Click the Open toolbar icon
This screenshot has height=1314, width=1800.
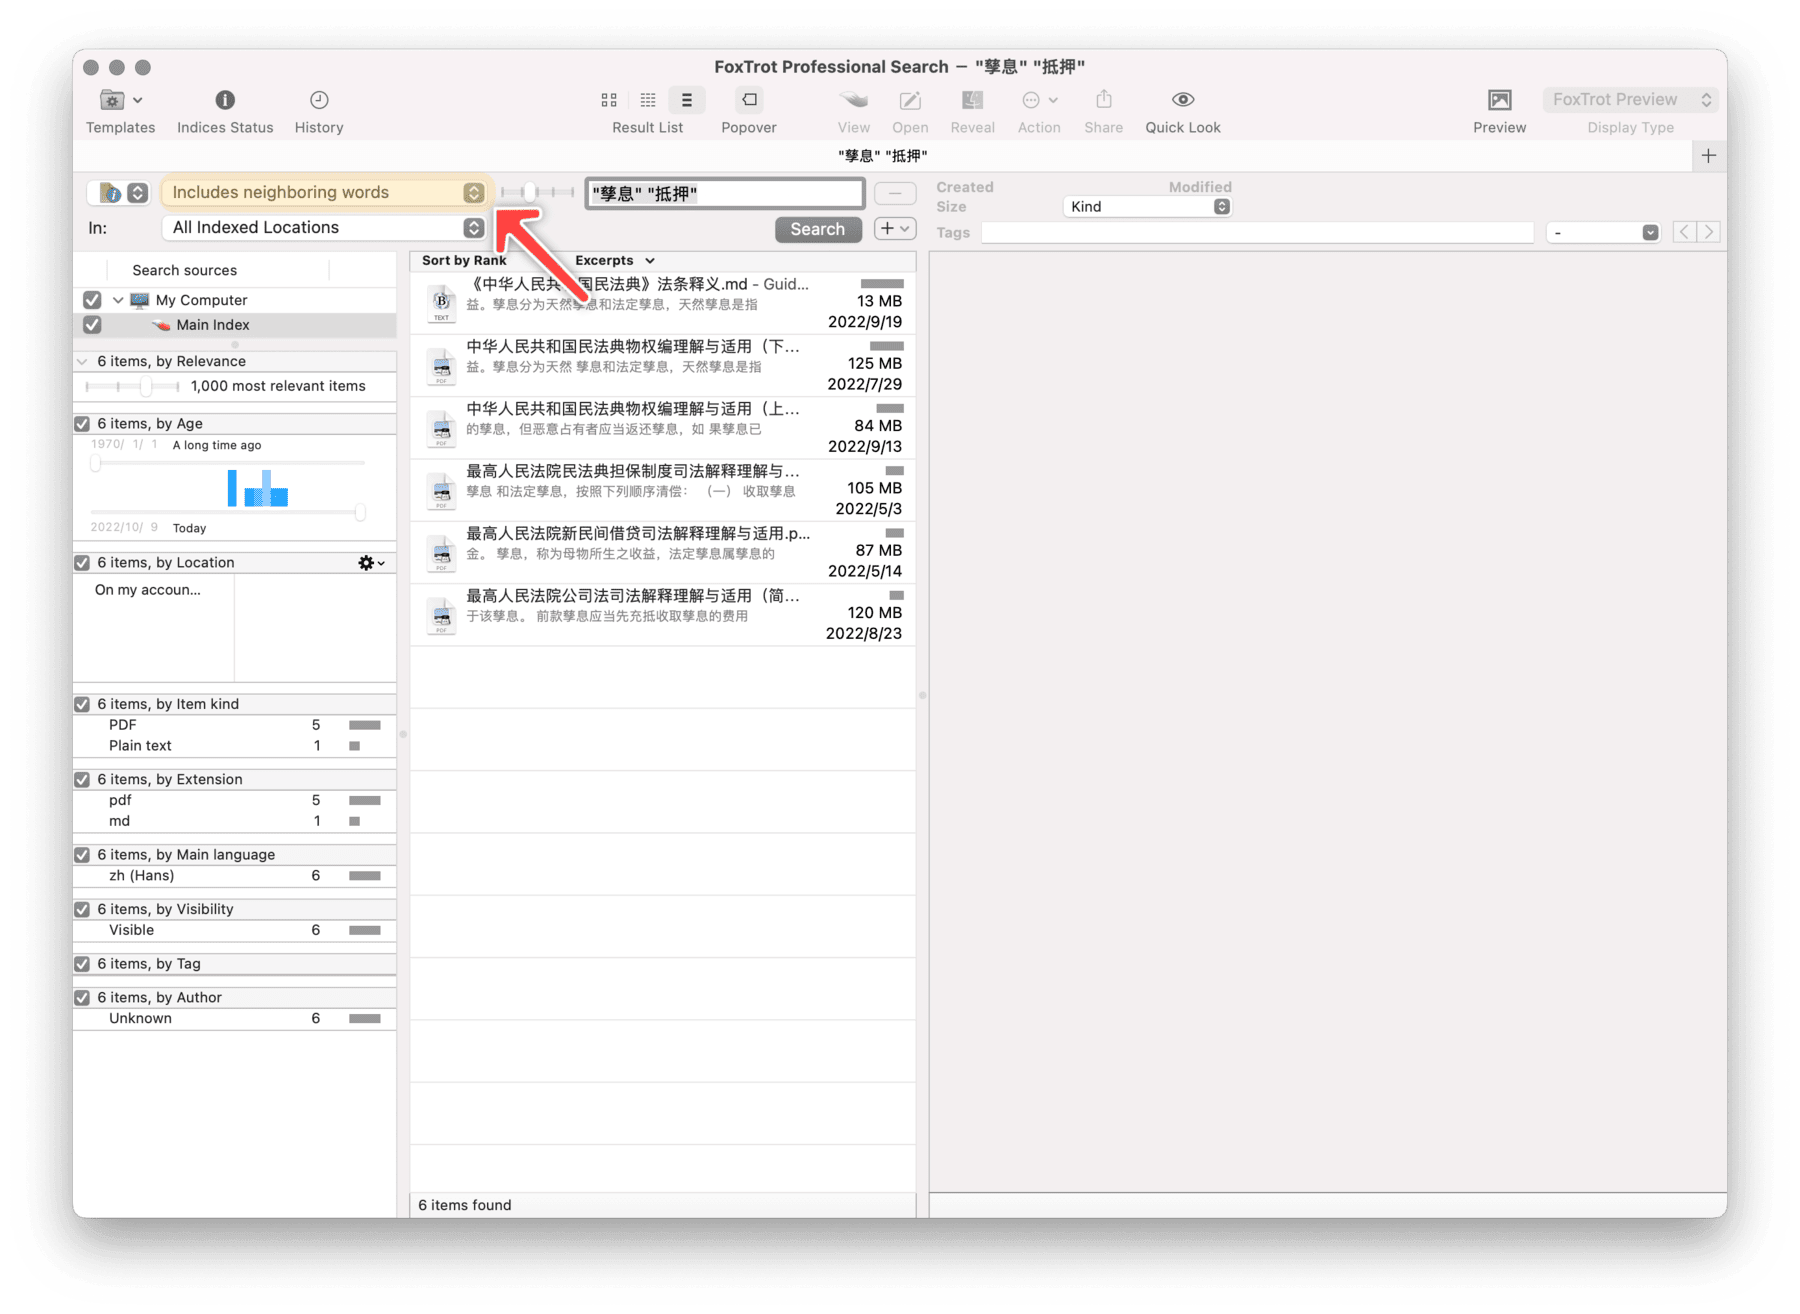click(910, 100)
